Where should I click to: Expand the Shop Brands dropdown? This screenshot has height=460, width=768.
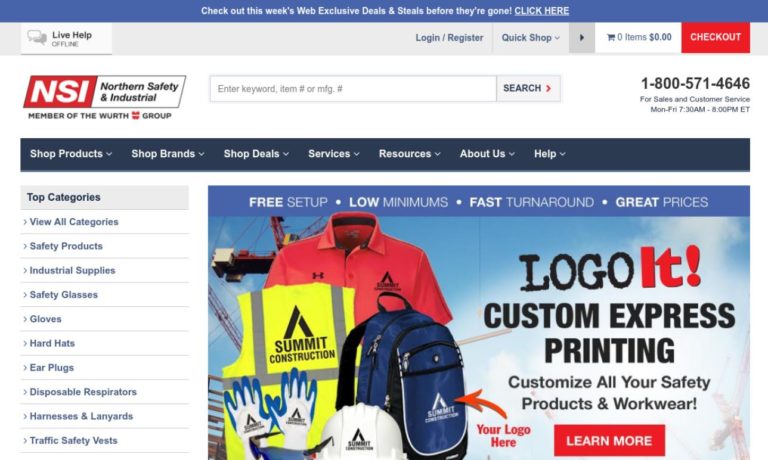click(x=168, y=154)
